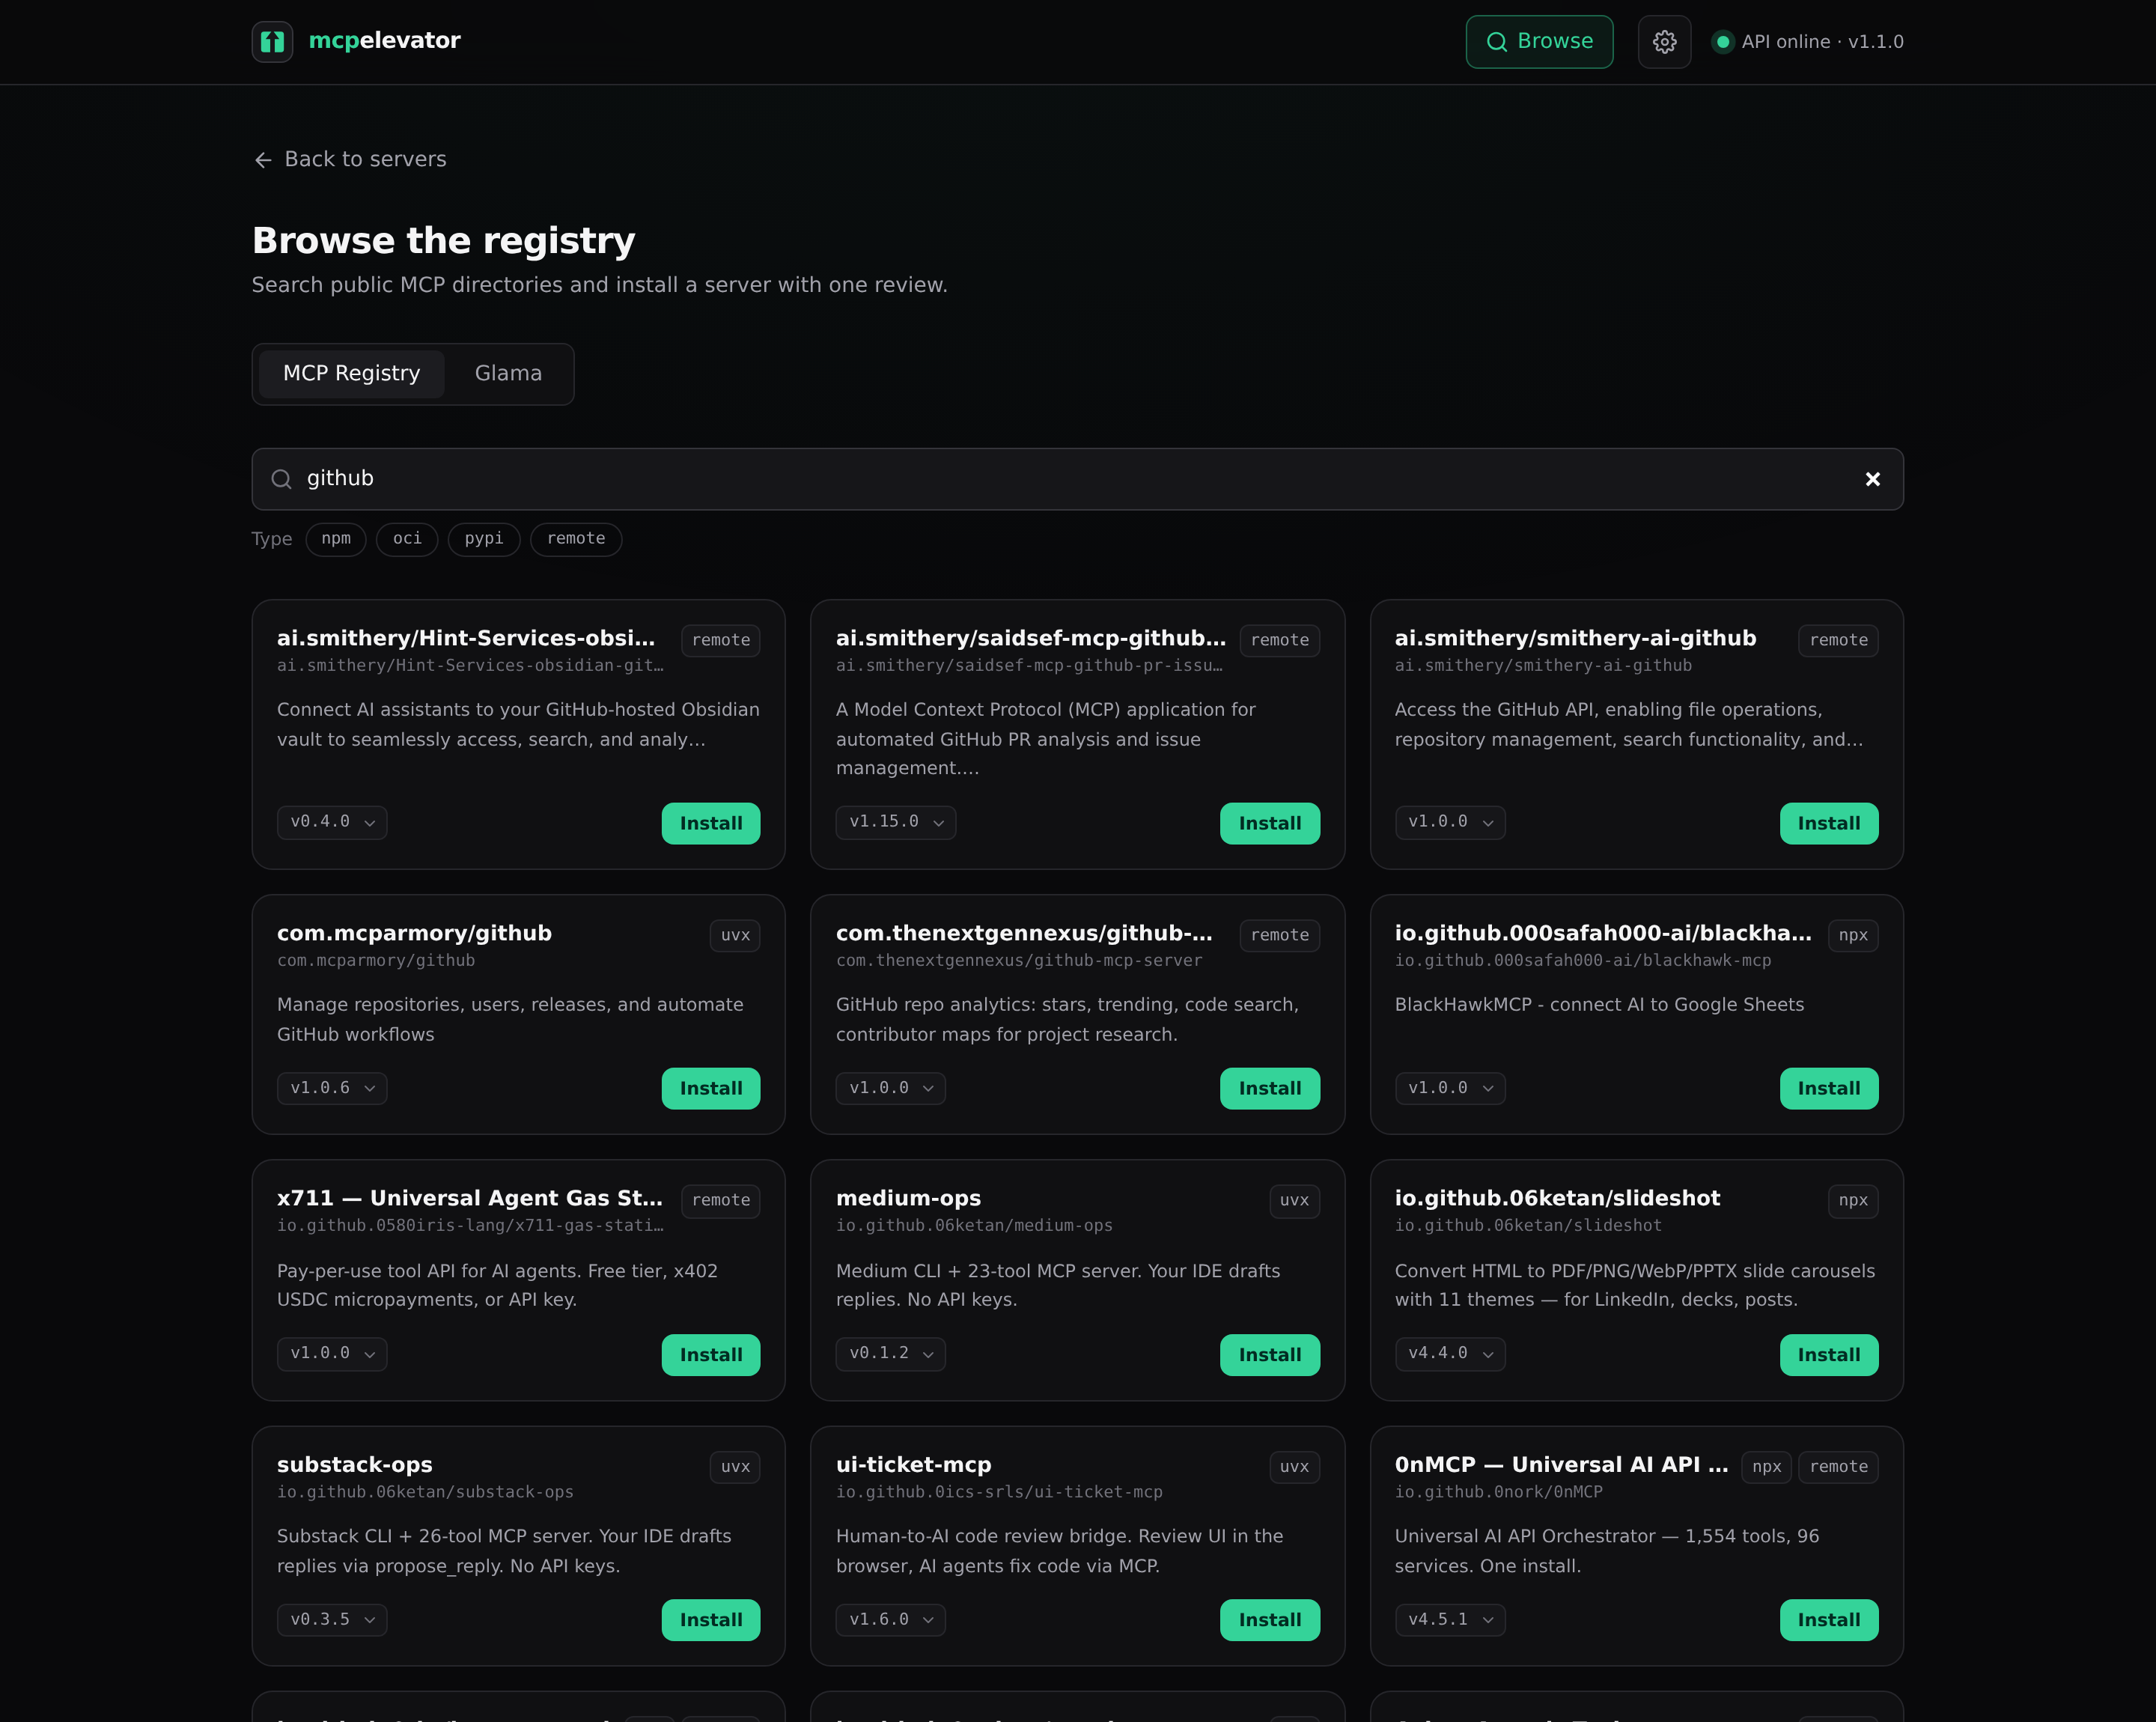Viewport: 2156px width, 1722px height.
Task: Click the magnifier icon in the search field
Action: click(x=282, y=479)
